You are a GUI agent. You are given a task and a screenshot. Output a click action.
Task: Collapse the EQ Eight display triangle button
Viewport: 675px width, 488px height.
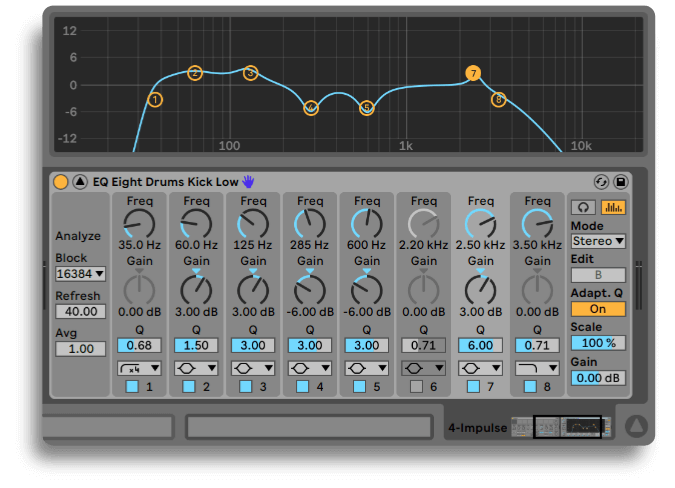tap(80, 182)
